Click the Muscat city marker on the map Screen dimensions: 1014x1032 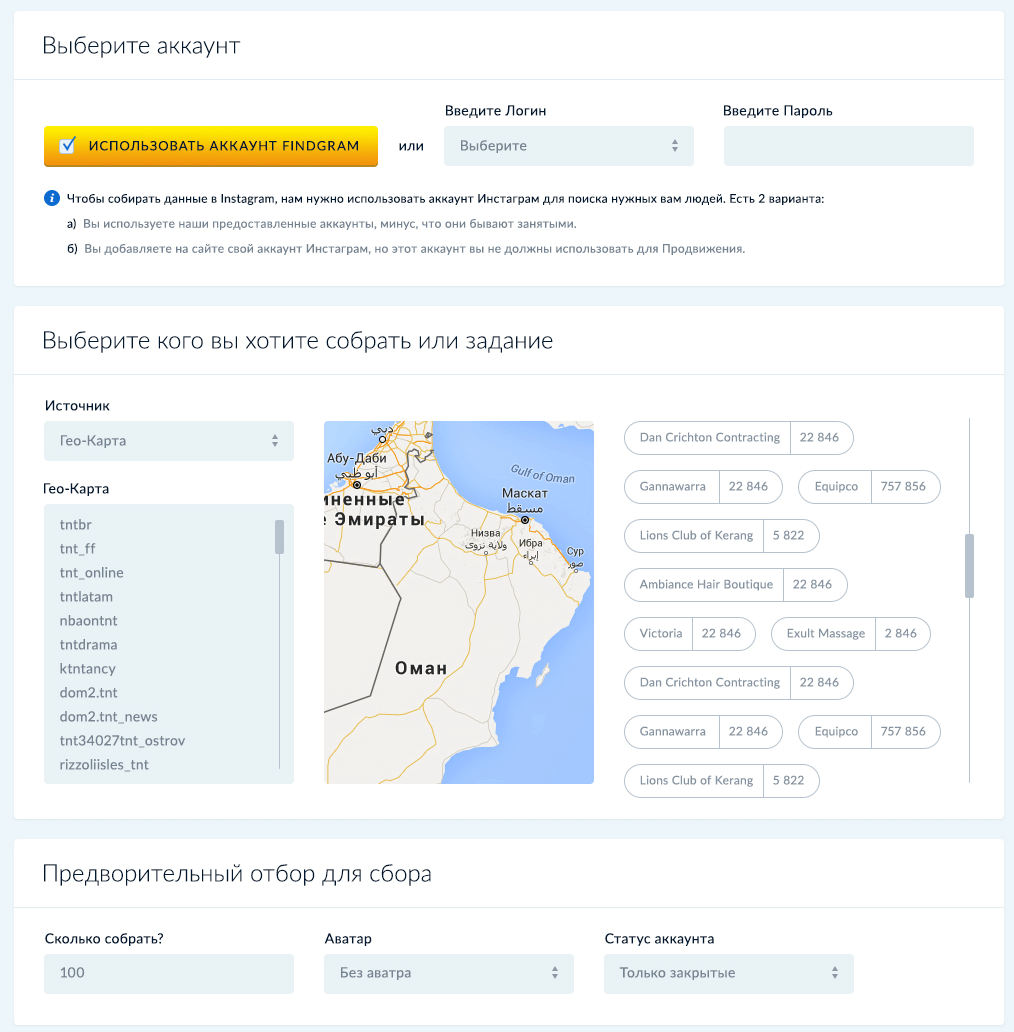click(524, 520)
